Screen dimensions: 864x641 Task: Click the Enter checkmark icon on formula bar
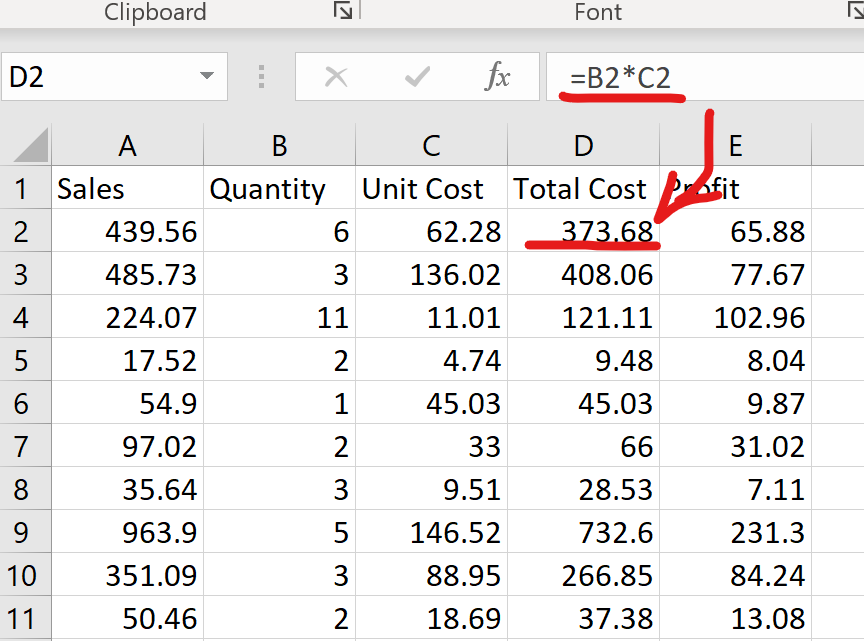417,78
